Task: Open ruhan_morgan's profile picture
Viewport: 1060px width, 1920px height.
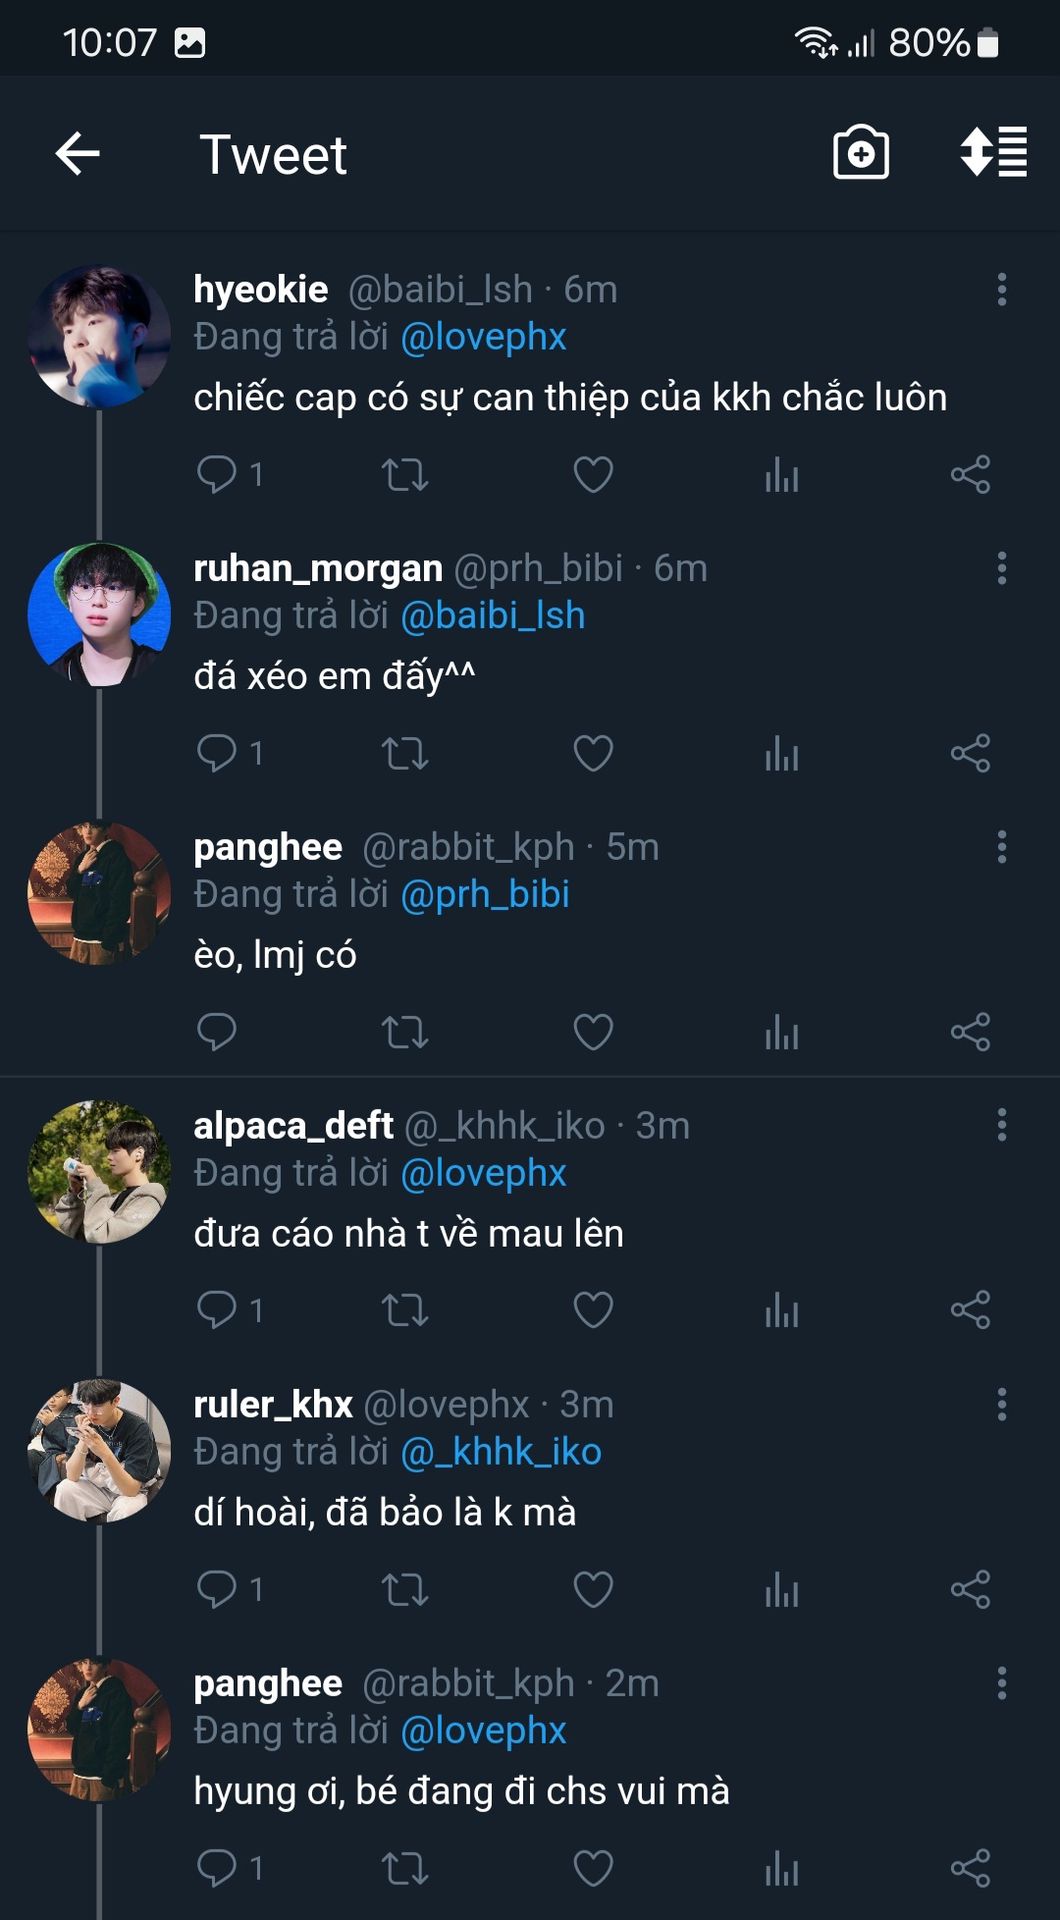Action: coord(99,614)
